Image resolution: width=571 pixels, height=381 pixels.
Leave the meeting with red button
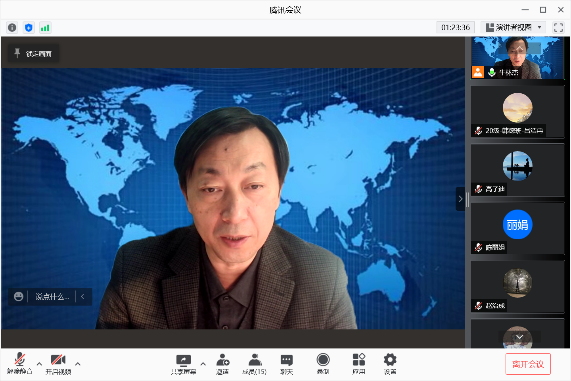[528, 364]
